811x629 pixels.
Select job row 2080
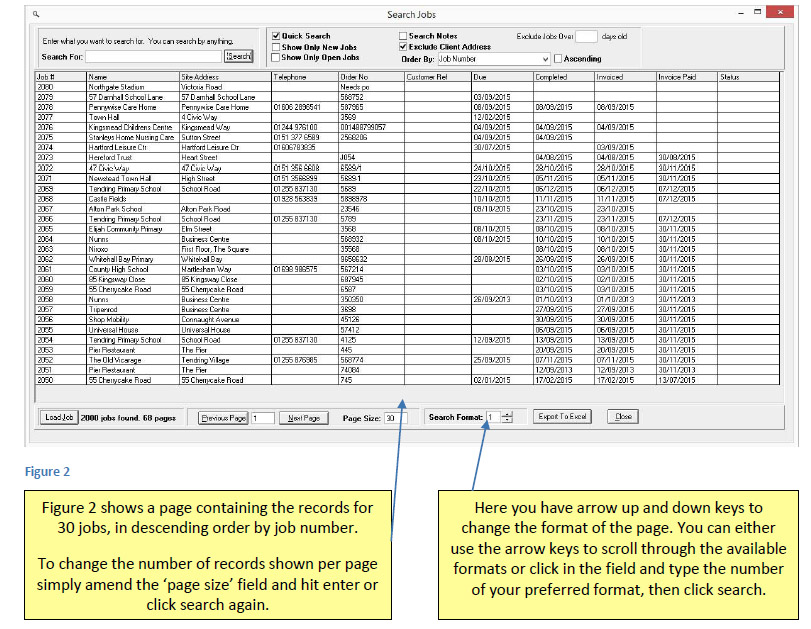click(407, 87)
